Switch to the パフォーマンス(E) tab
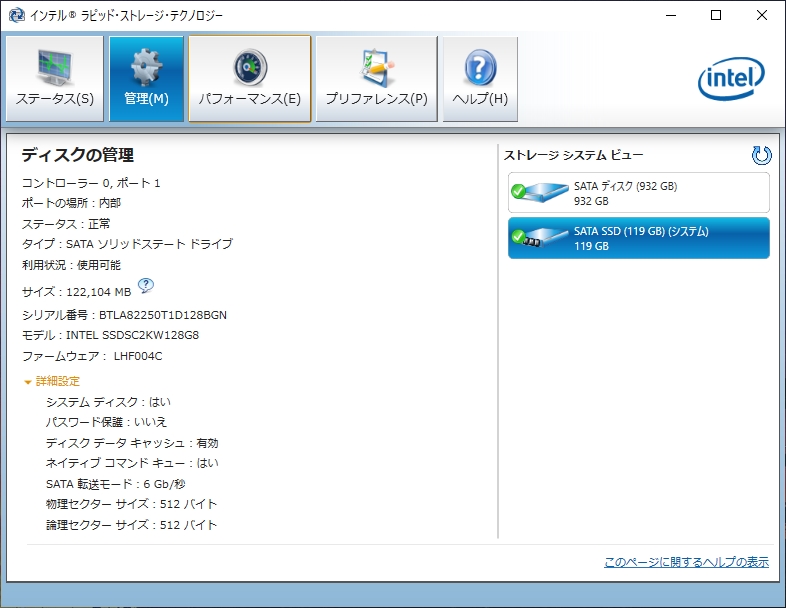 coord(250,79)
